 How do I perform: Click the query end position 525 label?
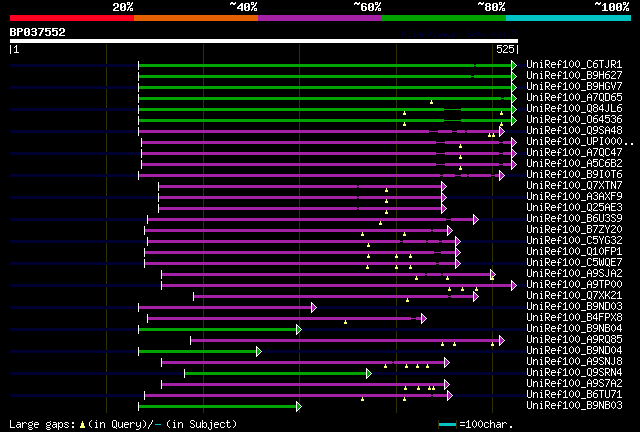coord(505,49)
